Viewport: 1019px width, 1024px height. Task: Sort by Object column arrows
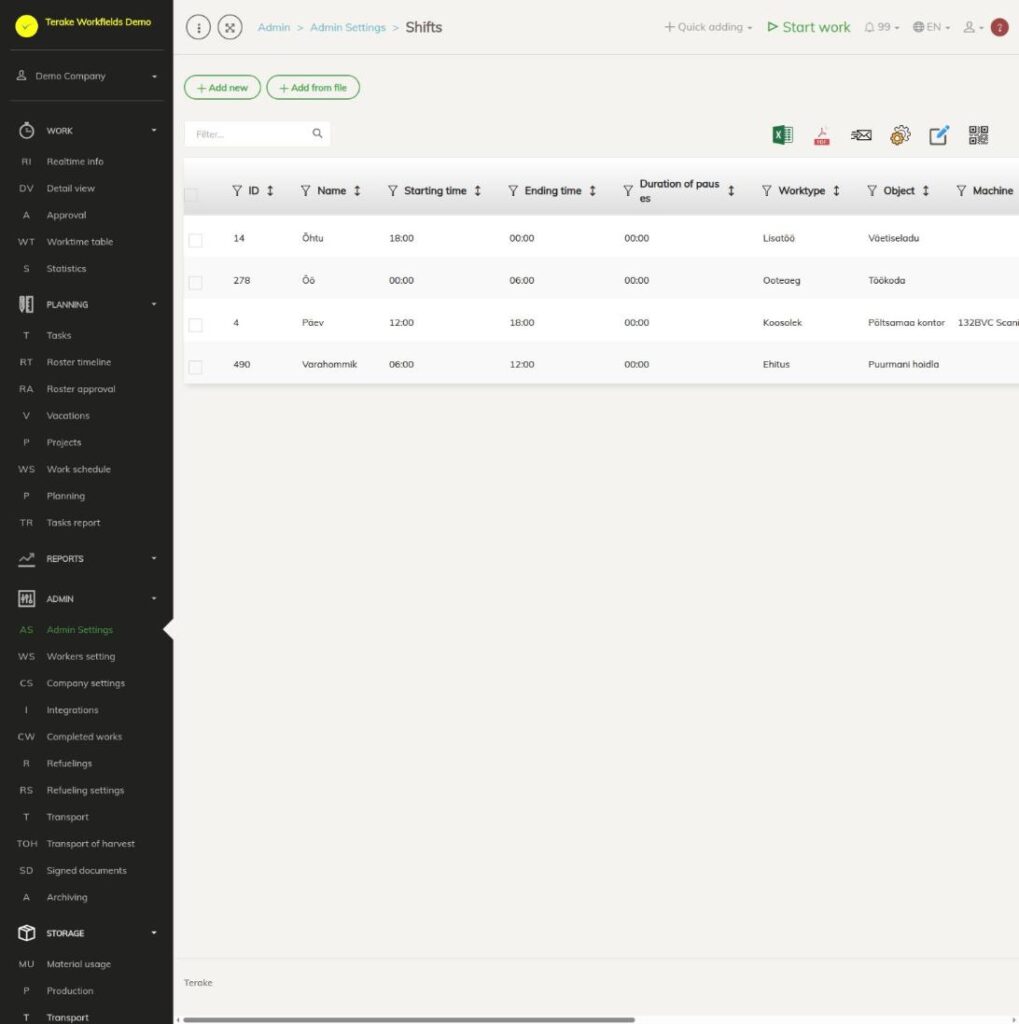point(926,191)
